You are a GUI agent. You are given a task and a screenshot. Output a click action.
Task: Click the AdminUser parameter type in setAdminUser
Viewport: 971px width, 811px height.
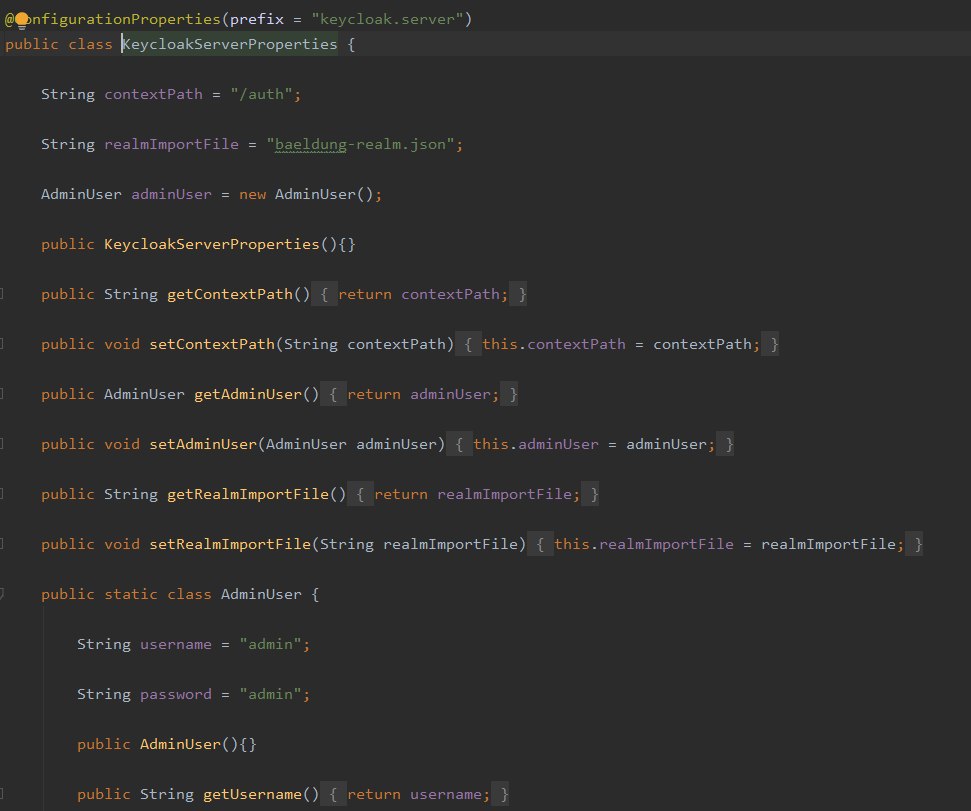[307, 445]
